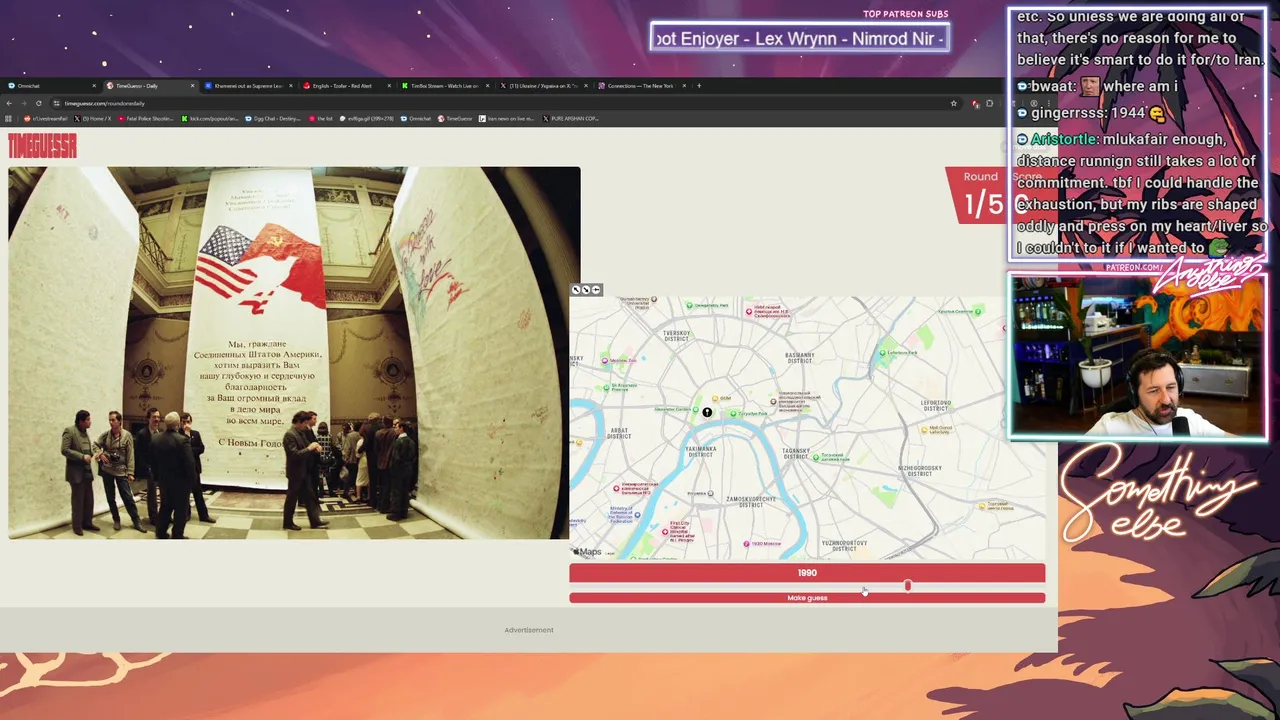Viewport: 1280px width, 720px height.
Task: Bookmark this page with star icon
Action: [954, 103]
